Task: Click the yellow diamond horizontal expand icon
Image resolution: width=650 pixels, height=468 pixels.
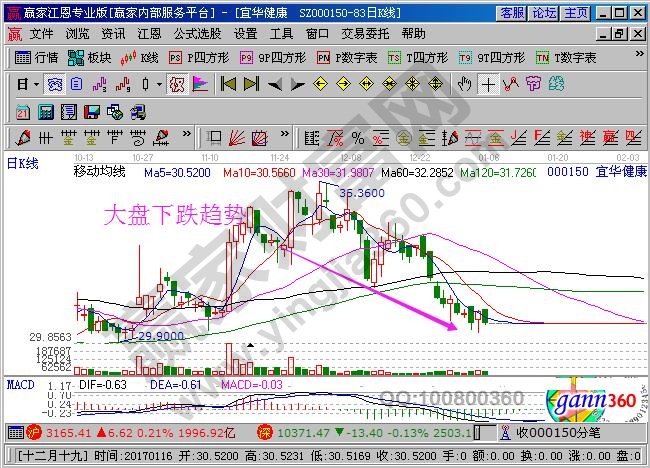Action: coord(367,85)
